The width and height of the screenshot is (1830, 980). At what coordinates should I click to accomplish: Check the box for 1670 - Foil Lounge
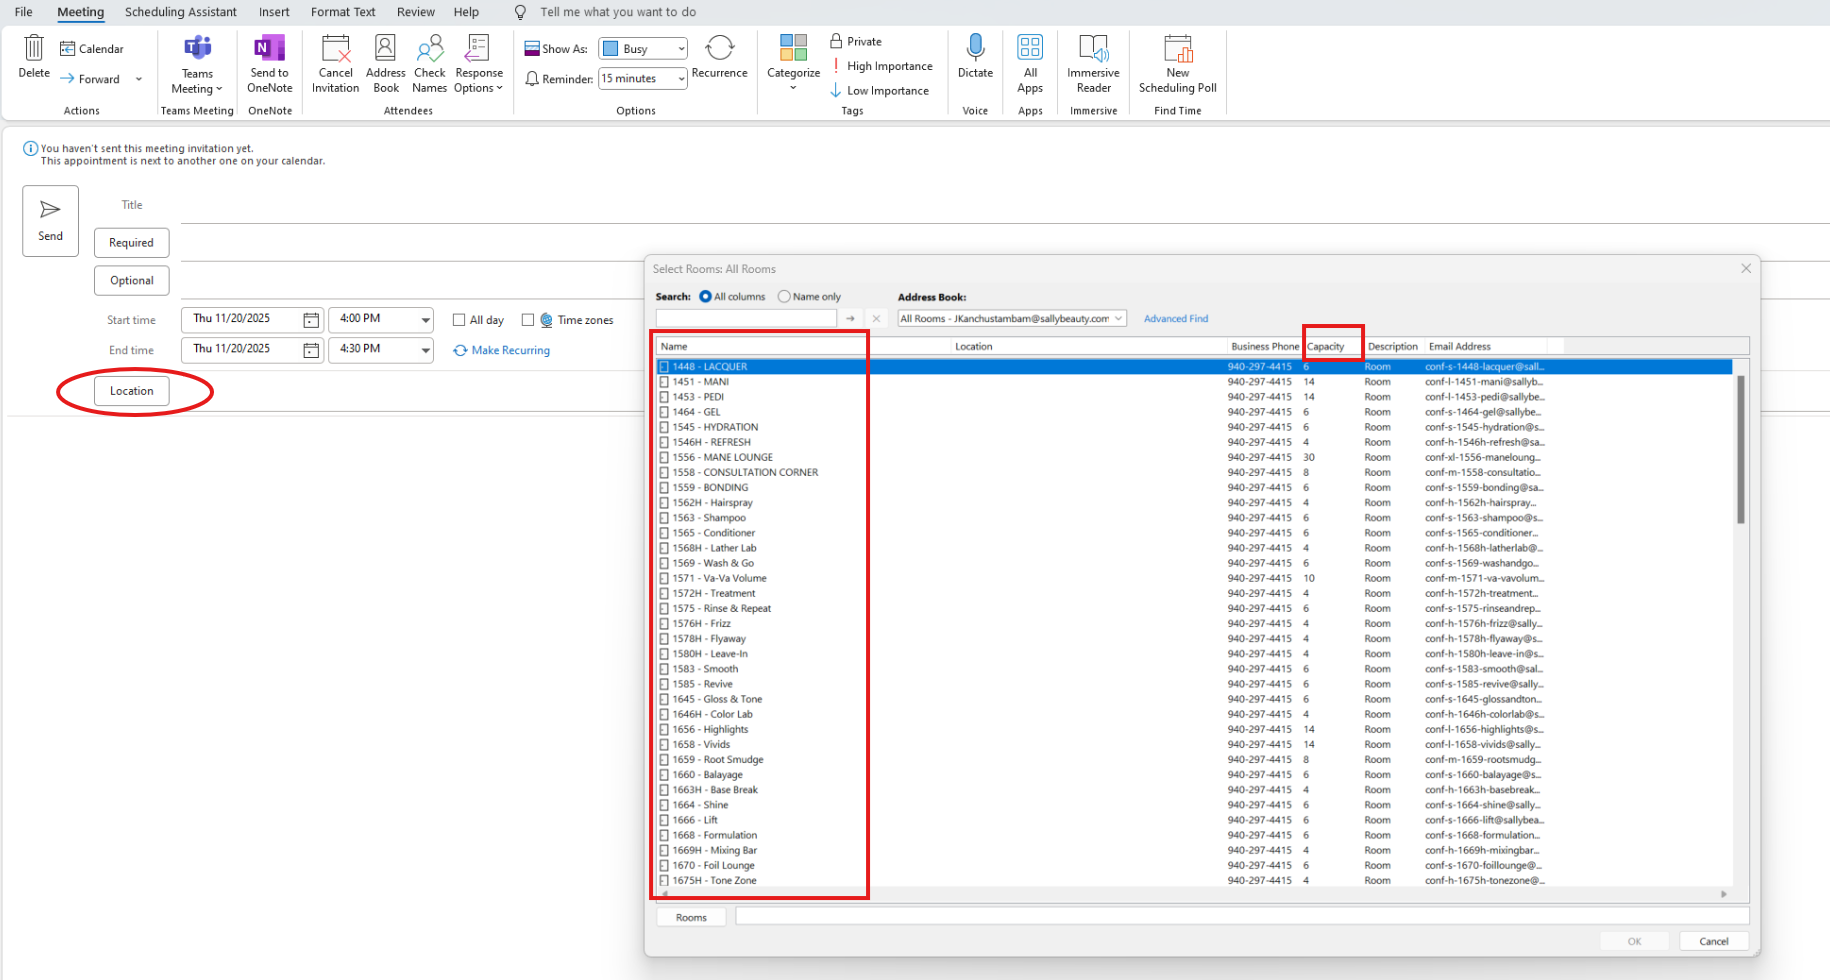[x=664, y=865]
